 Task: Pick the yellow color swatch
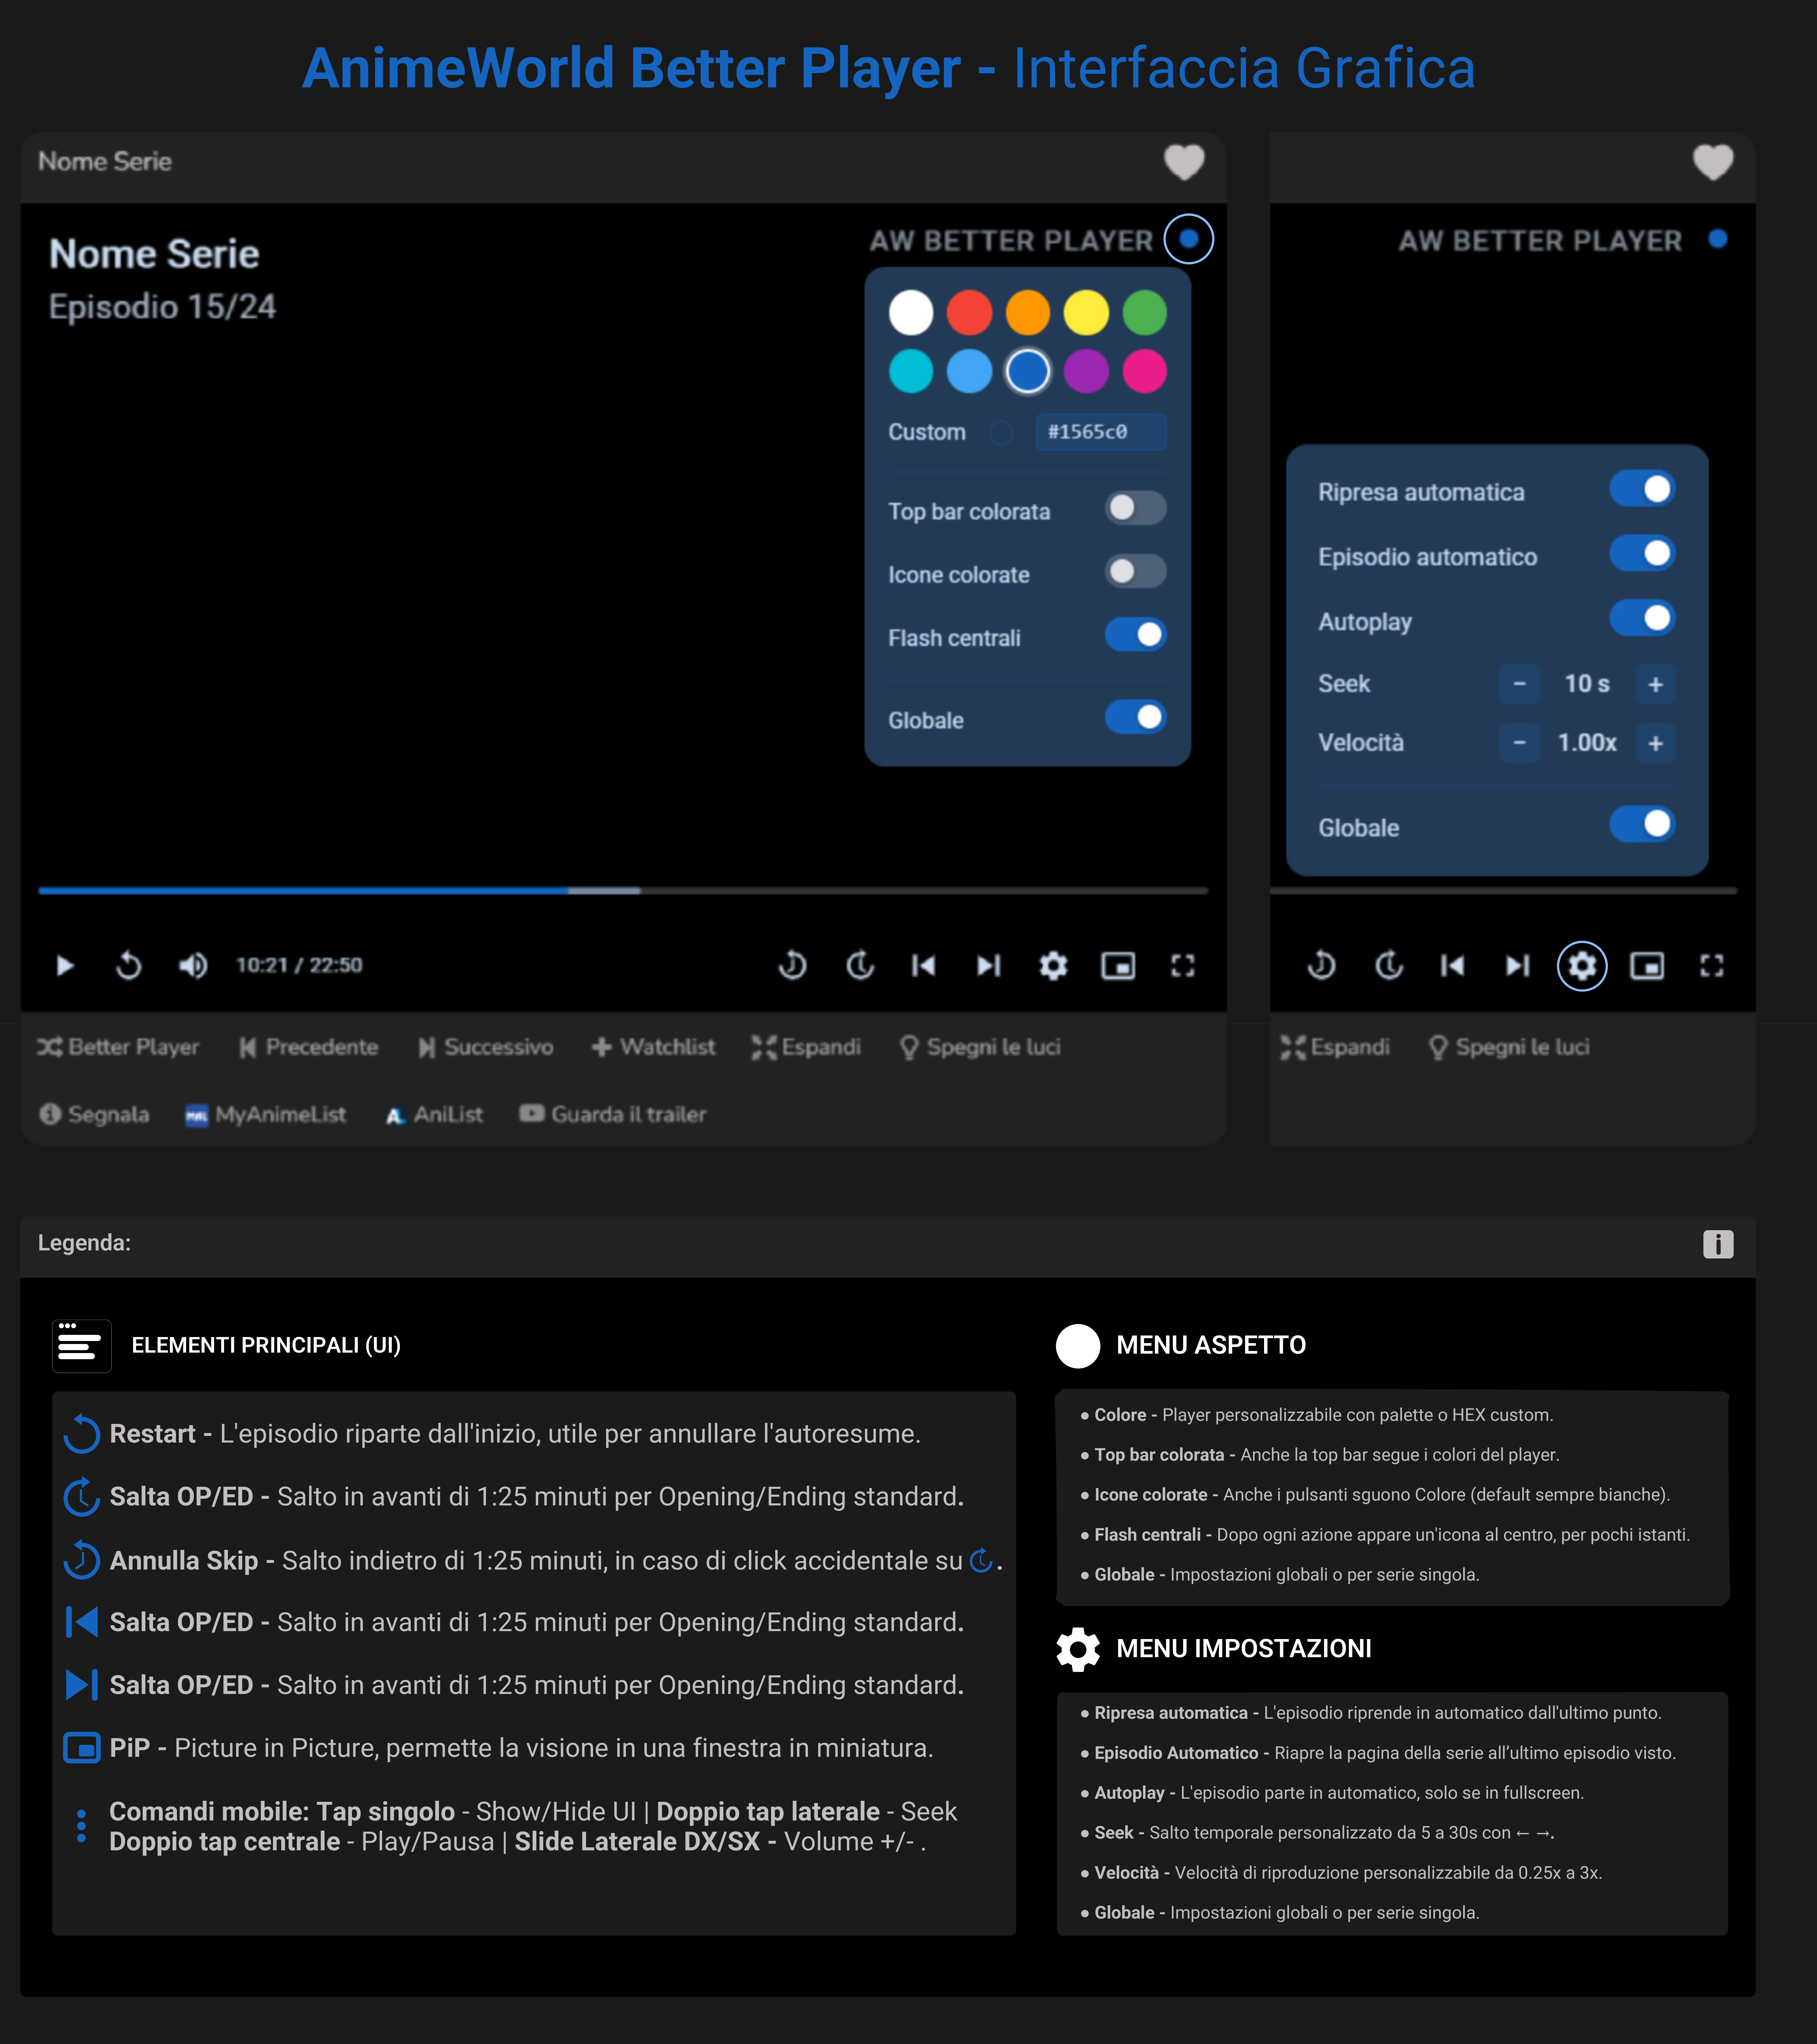[x=1086, y=313]
